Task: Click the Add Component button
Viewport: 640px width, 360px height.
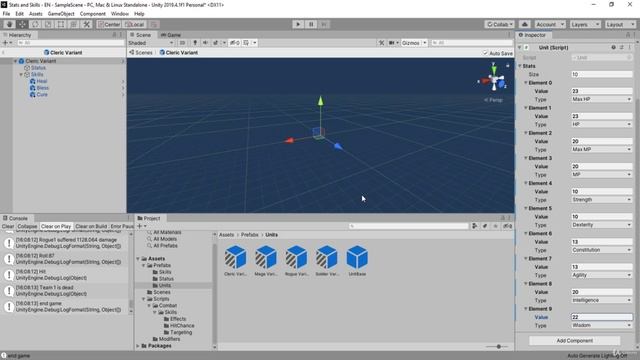Action: pos(574,340)
